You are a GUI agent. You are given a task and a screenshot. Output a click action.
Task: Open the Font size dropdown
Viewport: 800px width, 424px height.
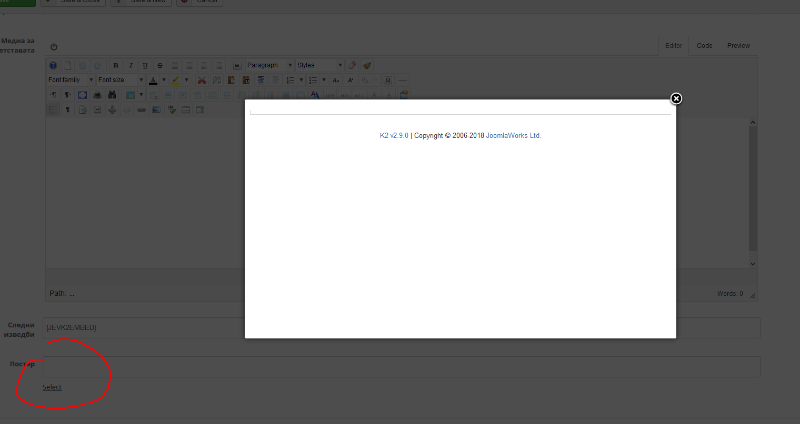coord(121,80)
